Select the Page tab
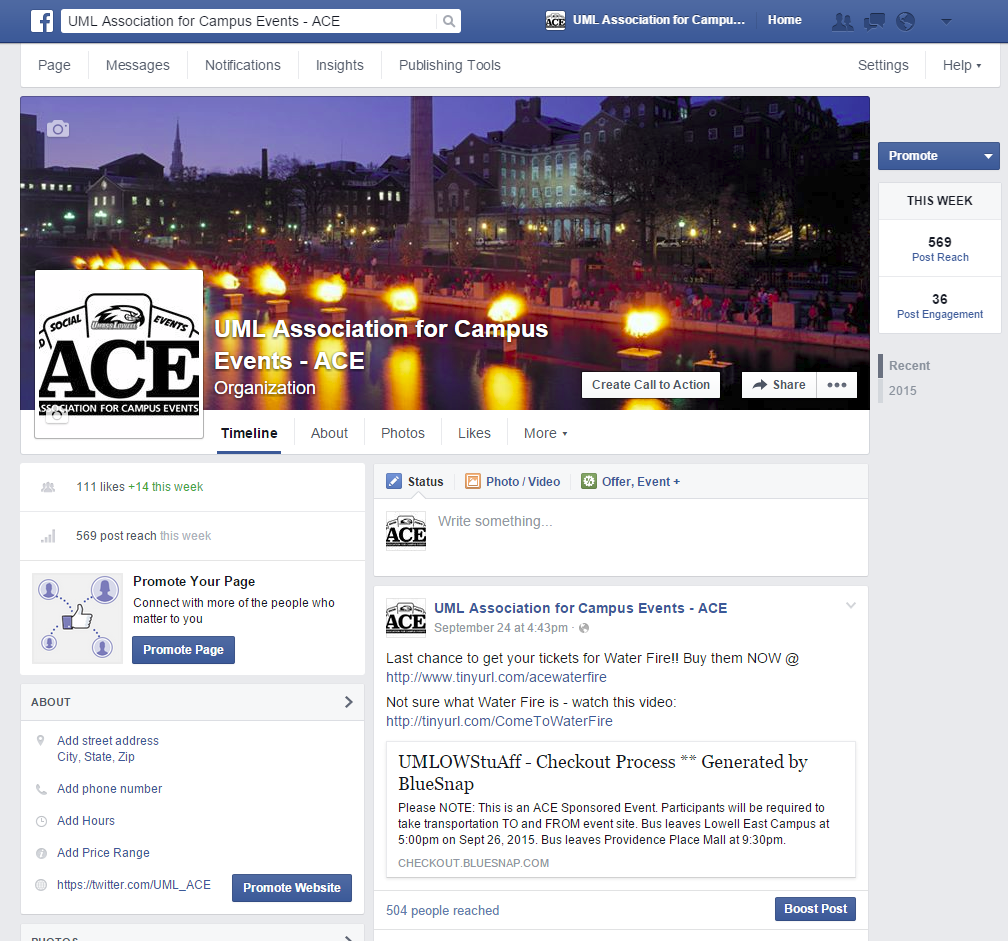 (x=54, y=66)
